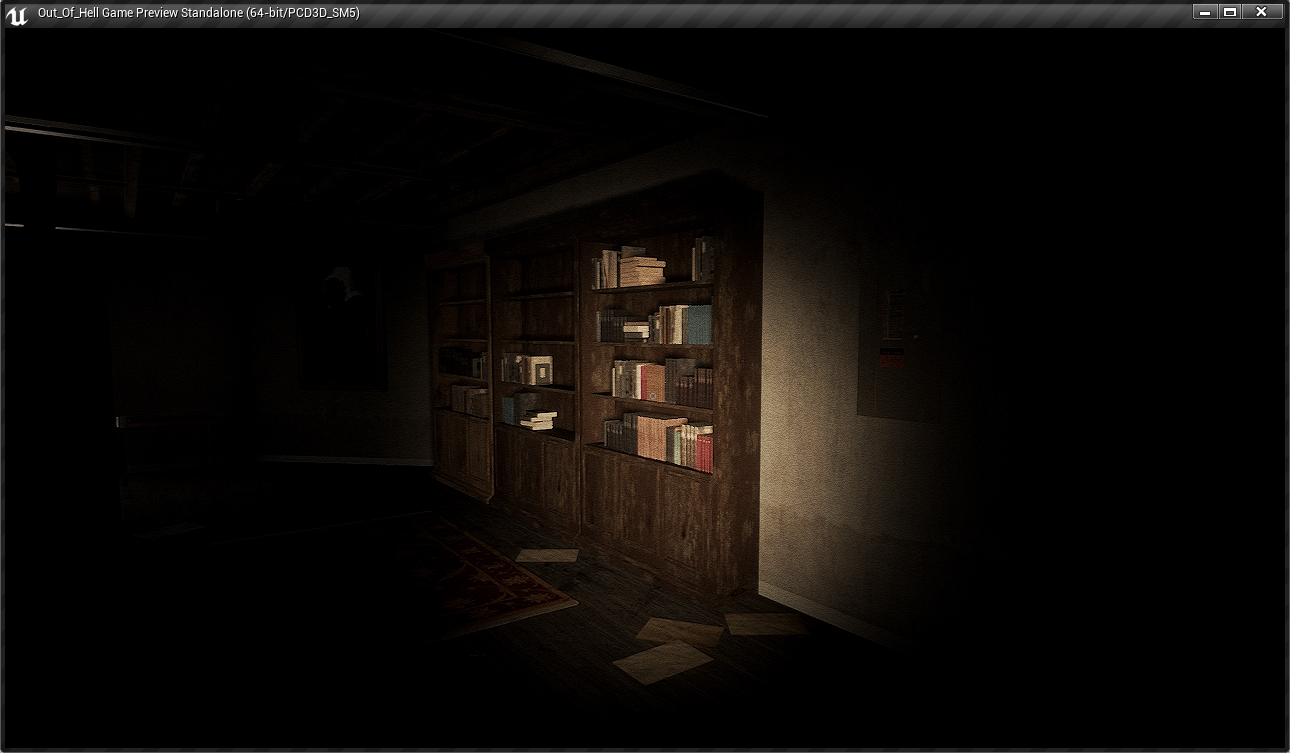Click the door handle on far left
Image resolution: width=1290 pixels, height=753 pixels.
(x=118, y=422)
